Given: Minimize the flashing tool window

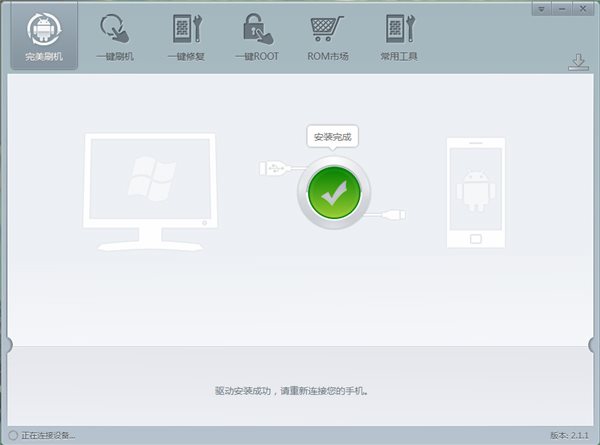Looking at the screenshot, I should pos(562,9).
